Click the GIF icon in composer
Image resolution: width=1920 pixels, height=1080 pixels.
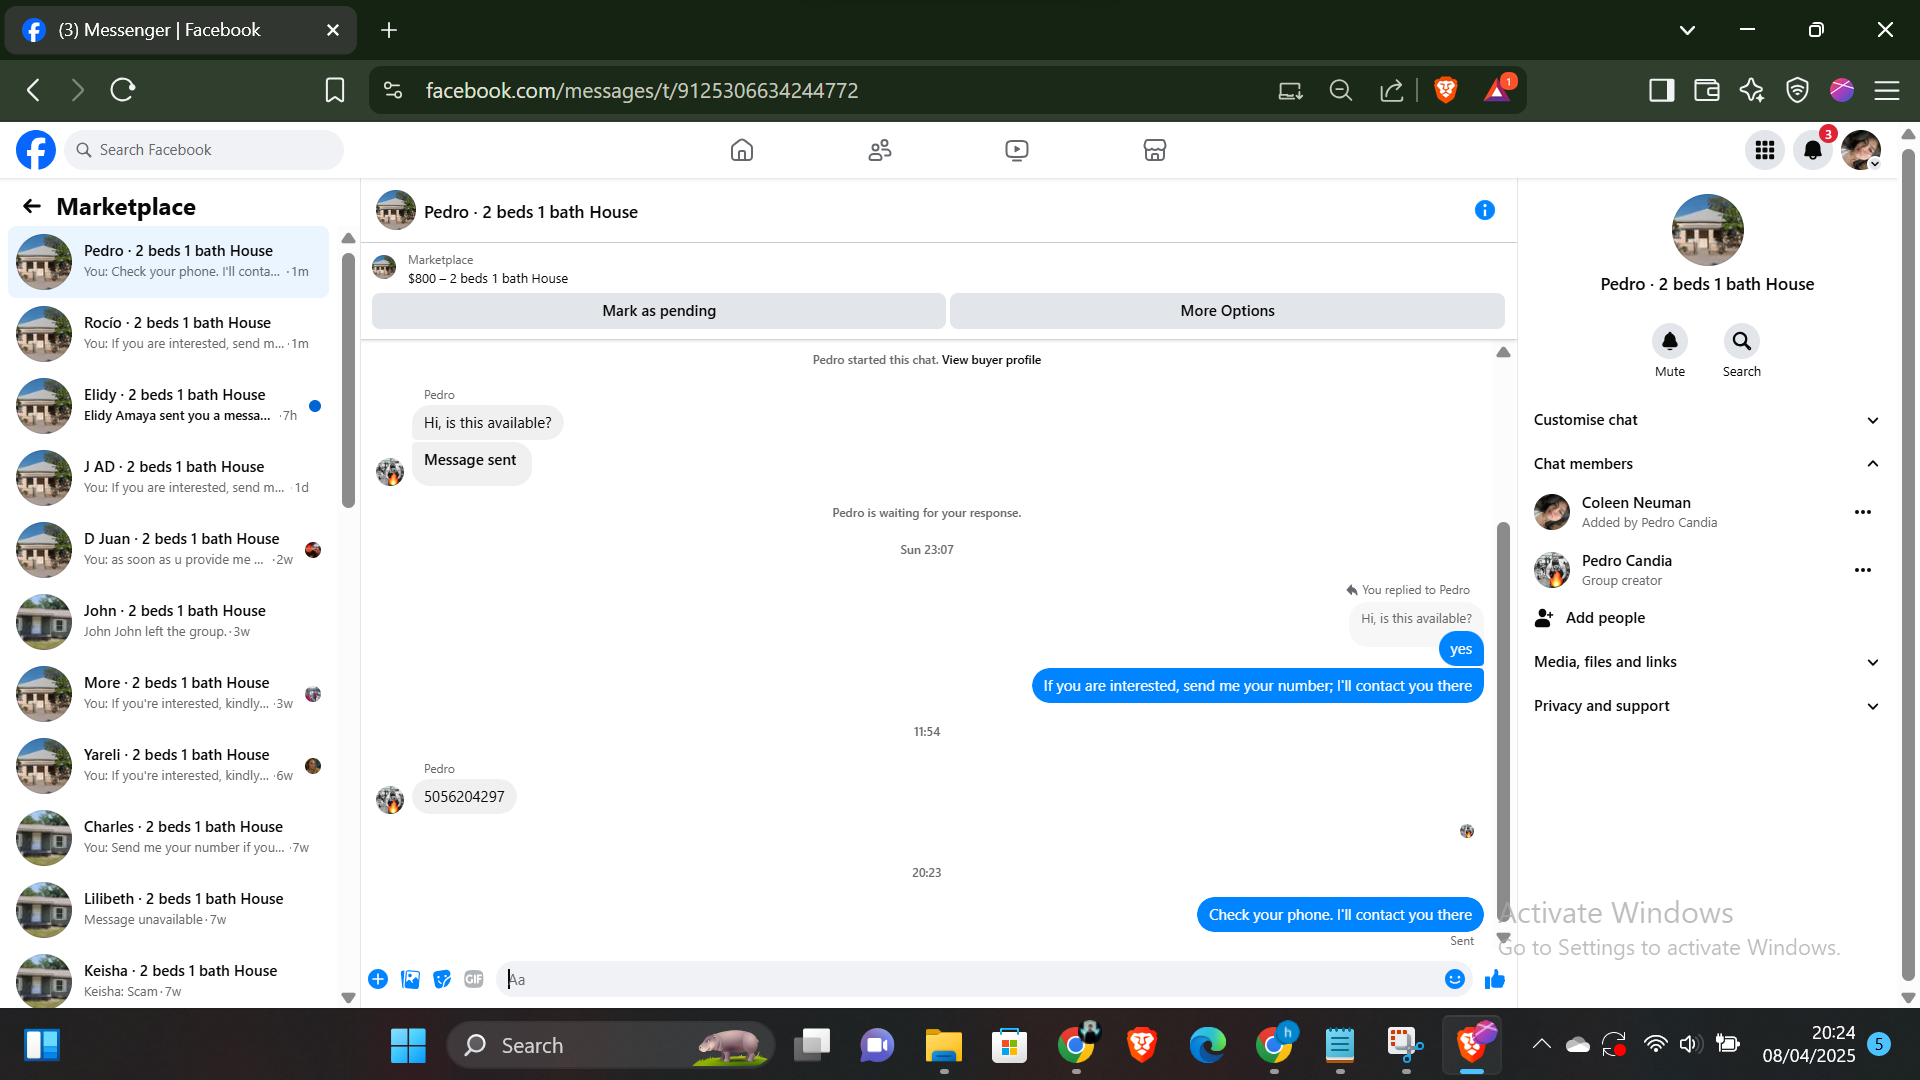click(474, 979)
